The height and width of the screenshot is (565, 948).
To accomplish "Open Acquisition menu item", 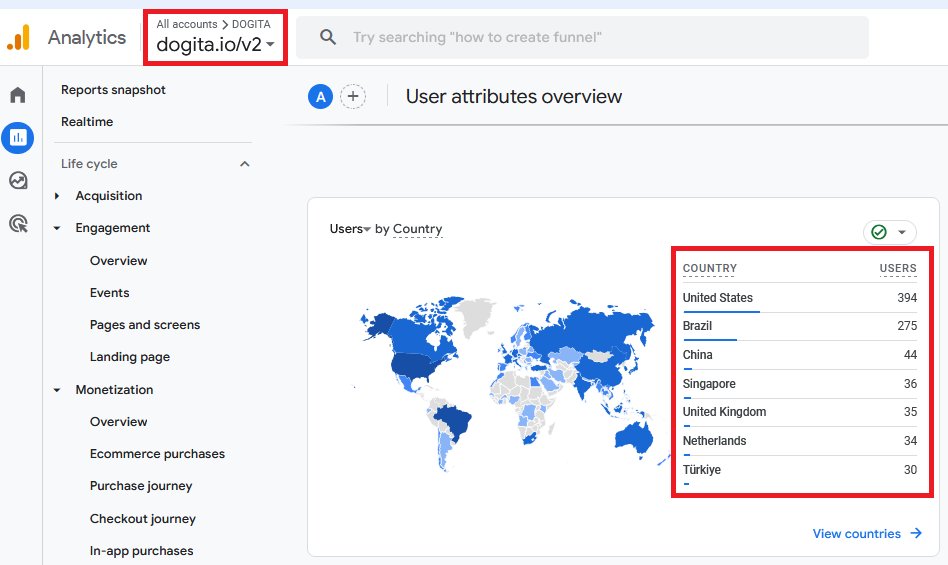I will [109, 196].
